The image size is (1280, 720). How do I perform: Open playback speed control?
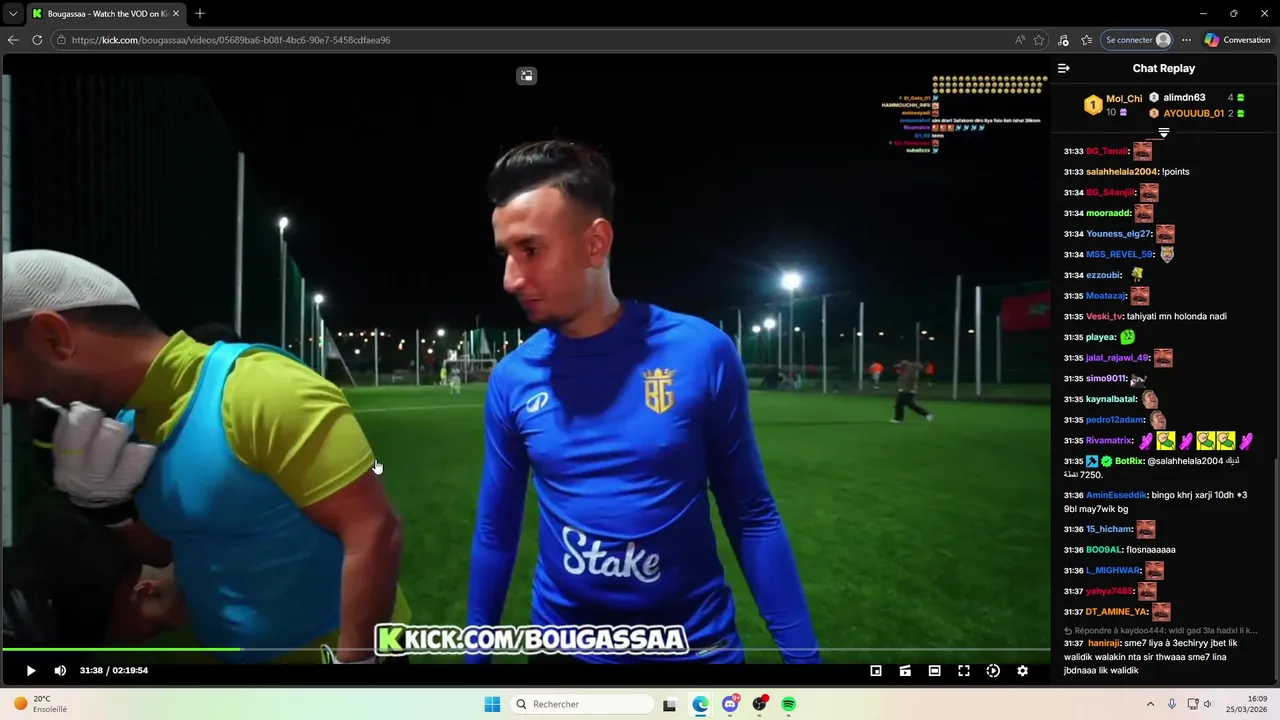[993, 671]
